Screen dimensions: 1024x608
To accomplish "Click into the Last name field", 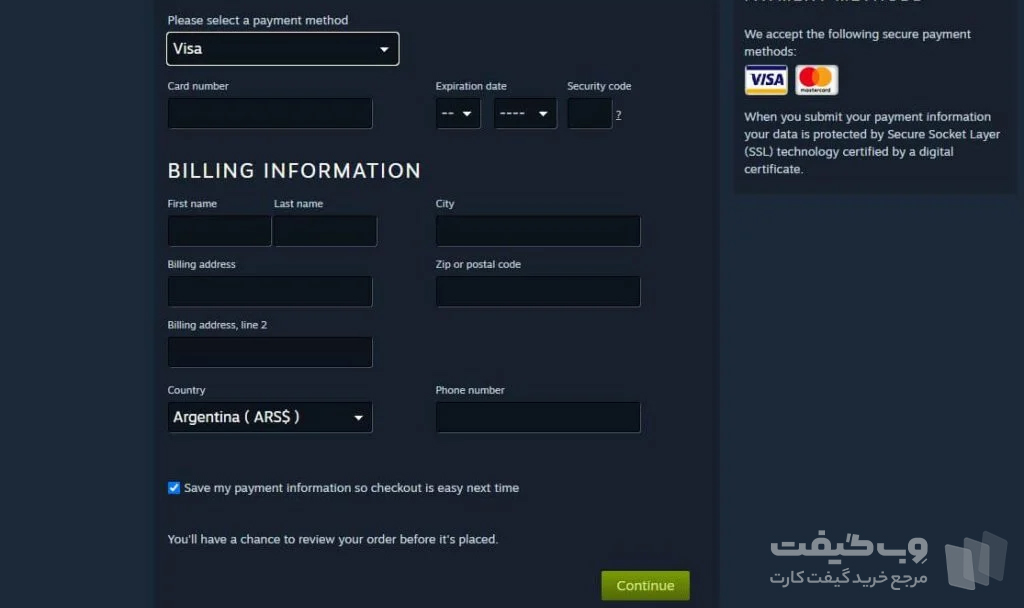I will pos(325,231).
